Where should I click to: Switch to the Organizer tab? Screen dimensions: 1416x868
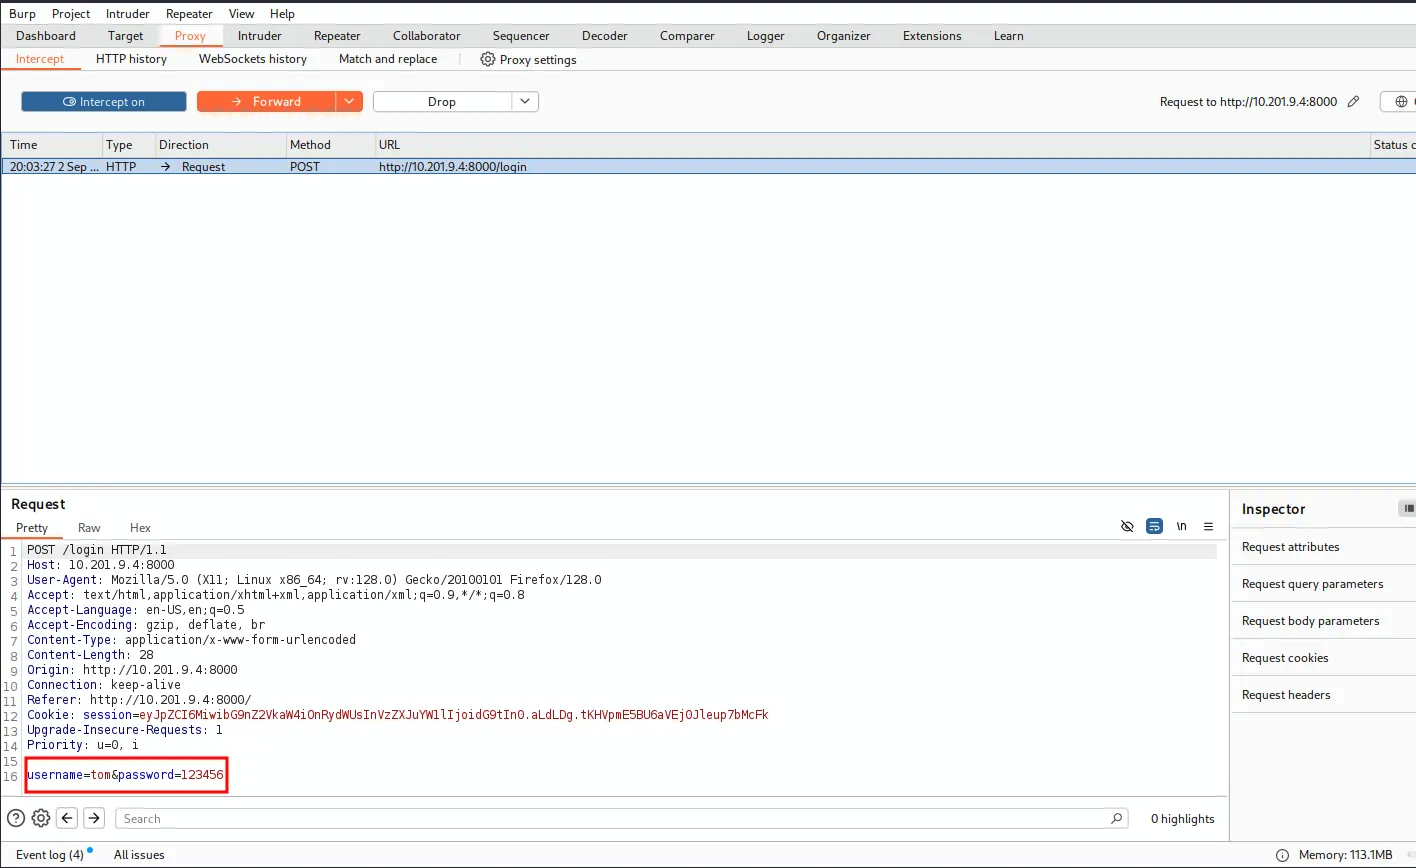[x=844, y=35]
